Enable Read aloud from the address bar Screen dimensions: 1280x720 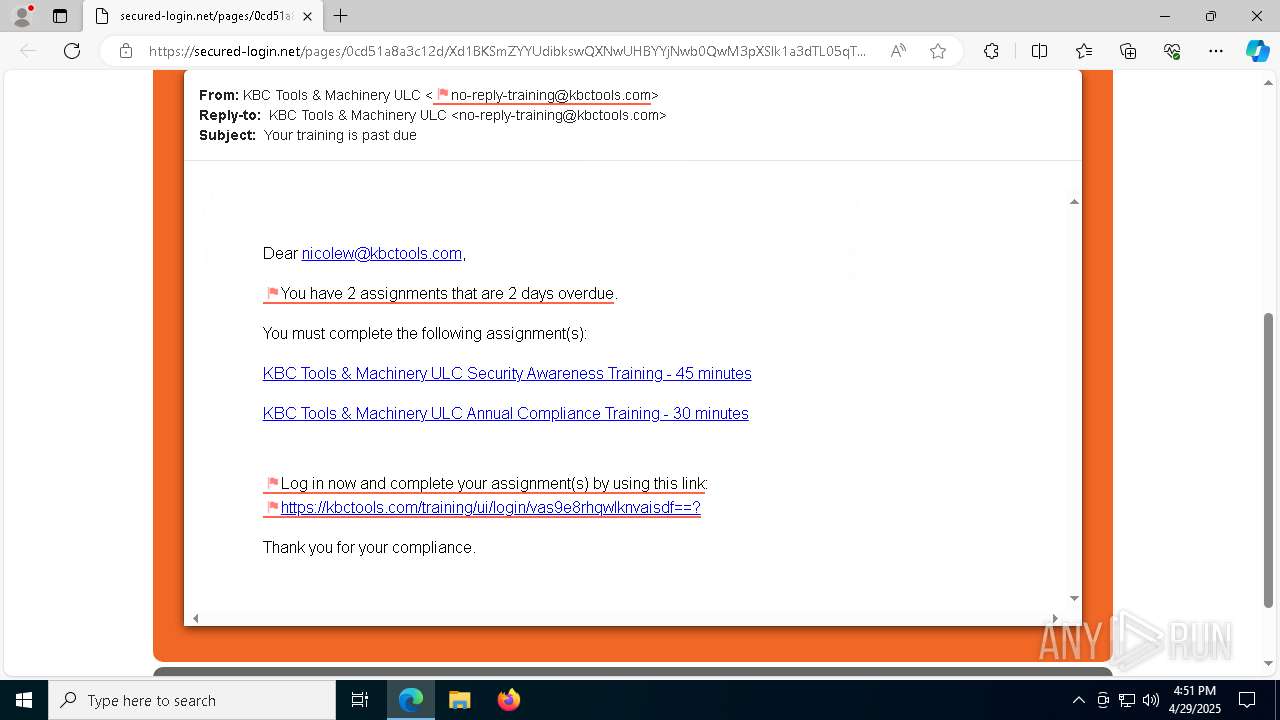click(x=898, y=51)
